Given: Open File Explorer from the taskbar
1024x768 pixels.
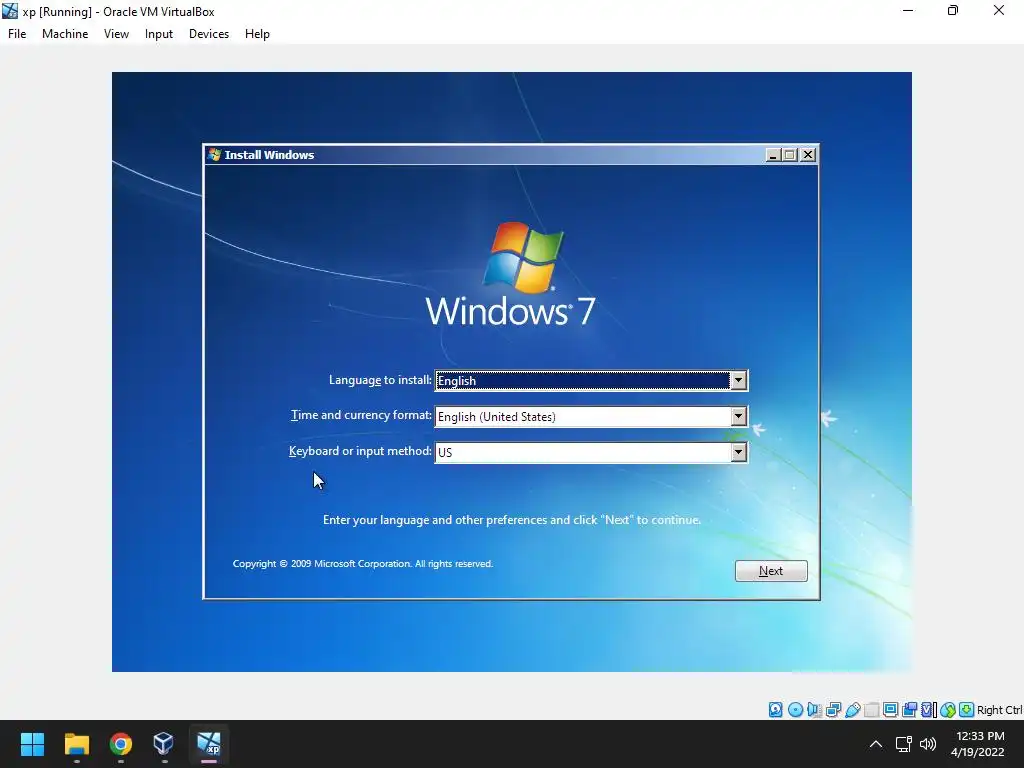Looking at the screenshot, I should (x=76, y=744).
